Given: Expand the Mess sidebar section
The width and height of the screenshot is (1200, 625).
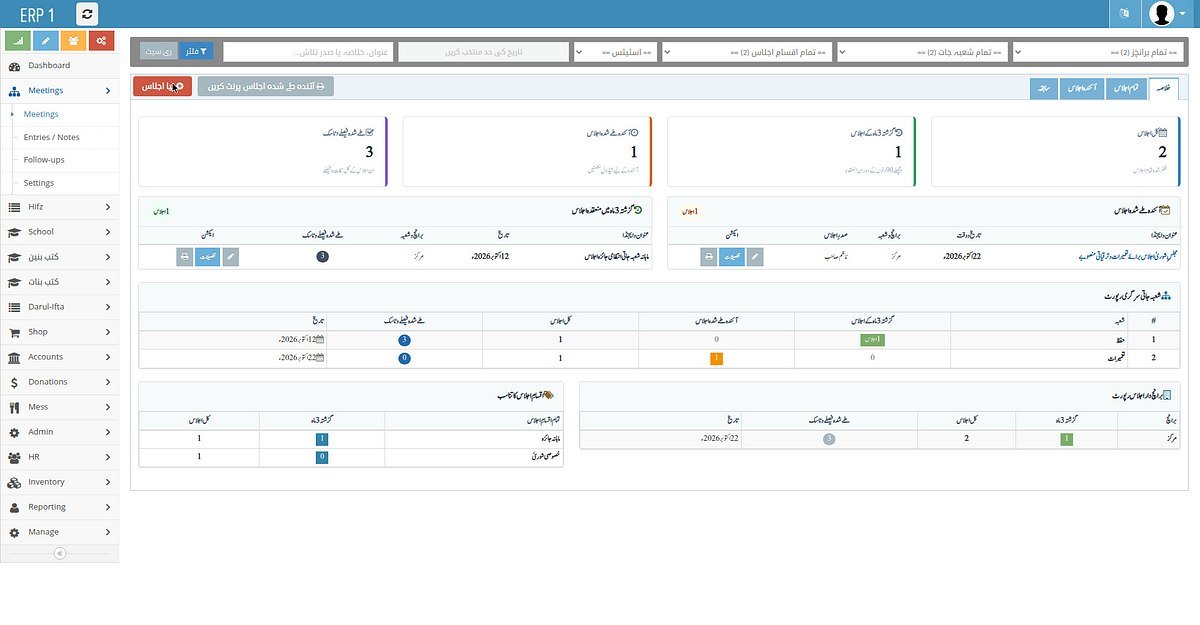Looking at the screenshot, I should pyautogui.click(x=59, y=407).
